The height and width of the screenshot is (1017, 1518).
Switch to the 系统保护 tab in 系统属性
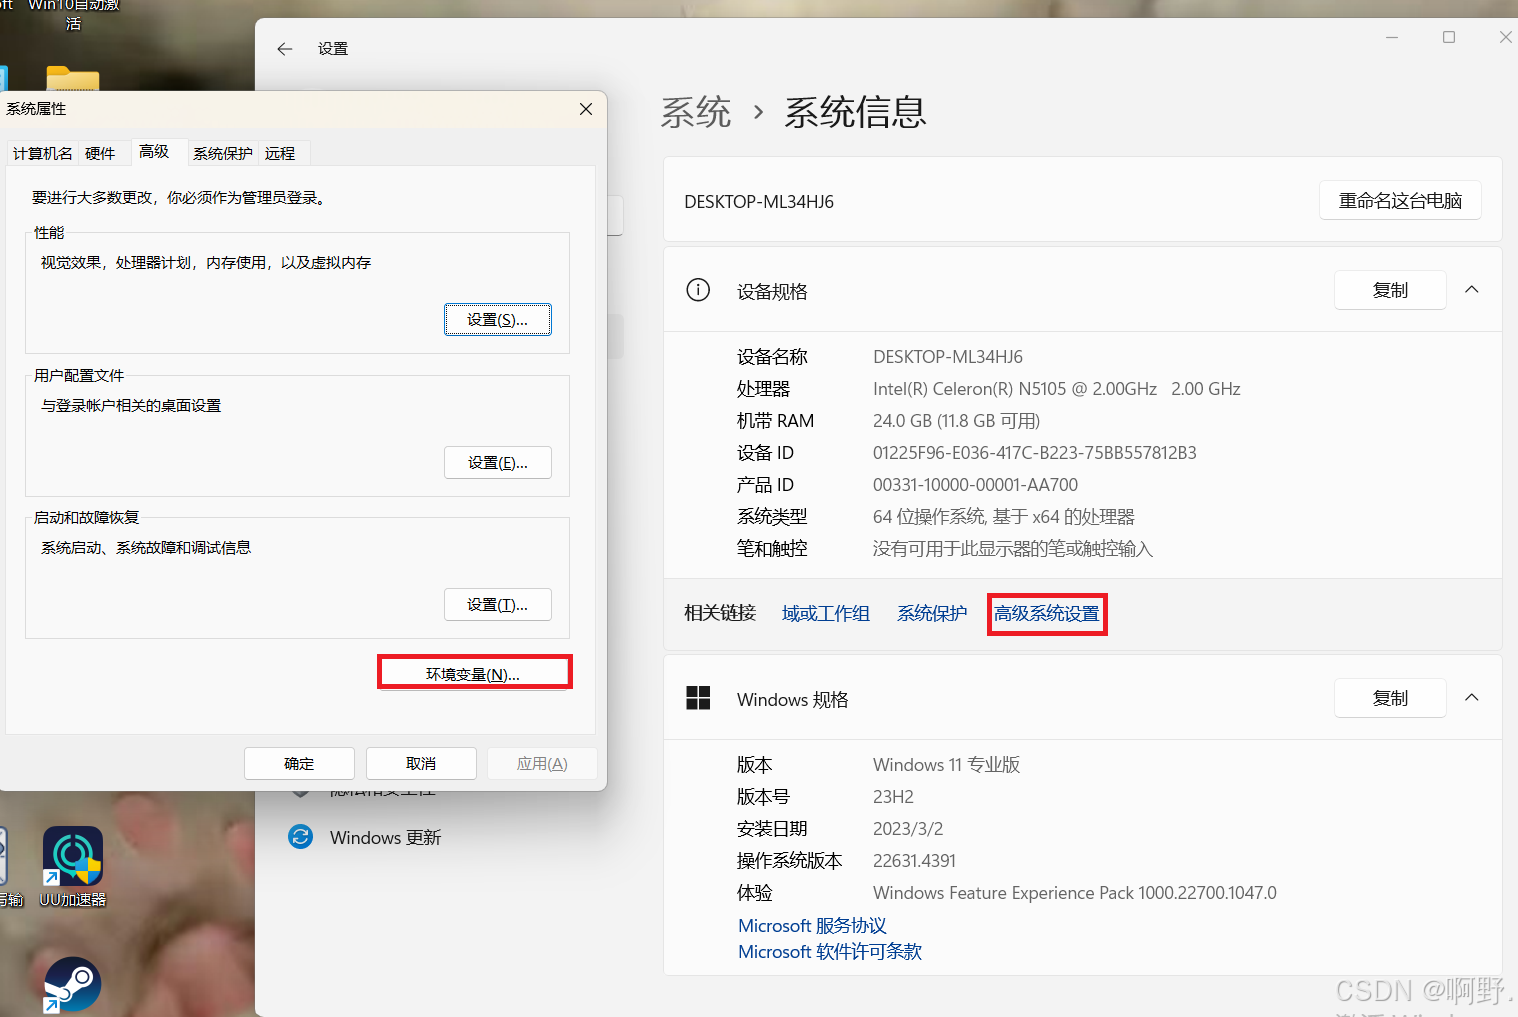222,153
